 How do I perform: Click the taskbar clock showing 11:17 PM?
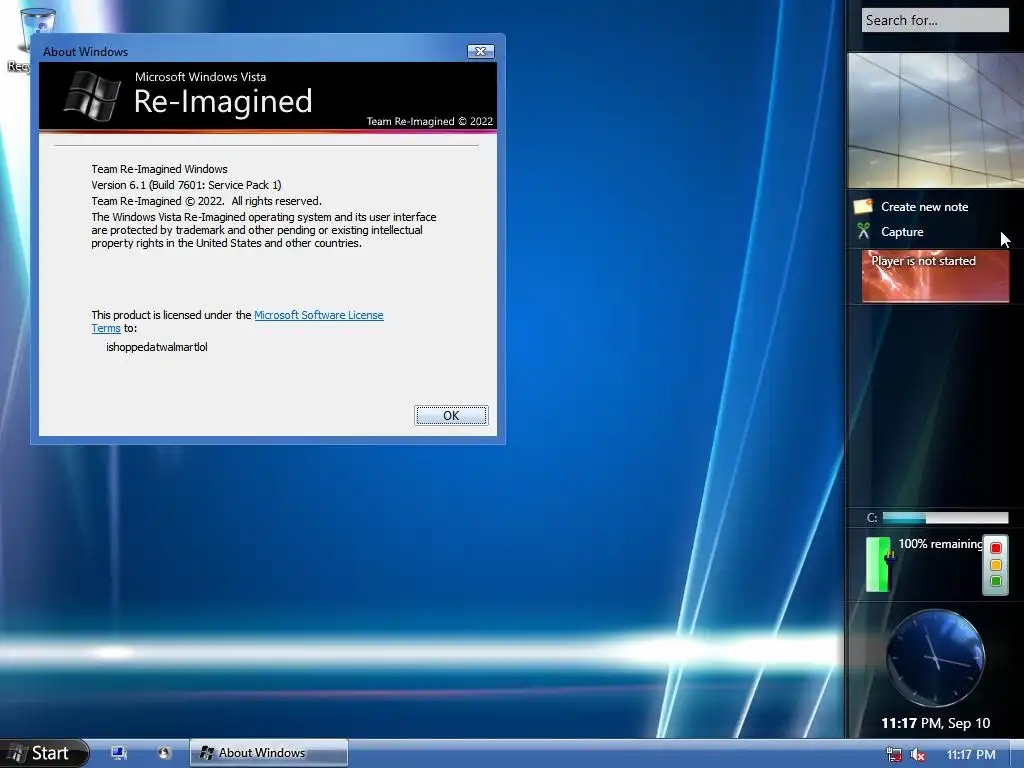pyautogui.click(x=971, y=754)
